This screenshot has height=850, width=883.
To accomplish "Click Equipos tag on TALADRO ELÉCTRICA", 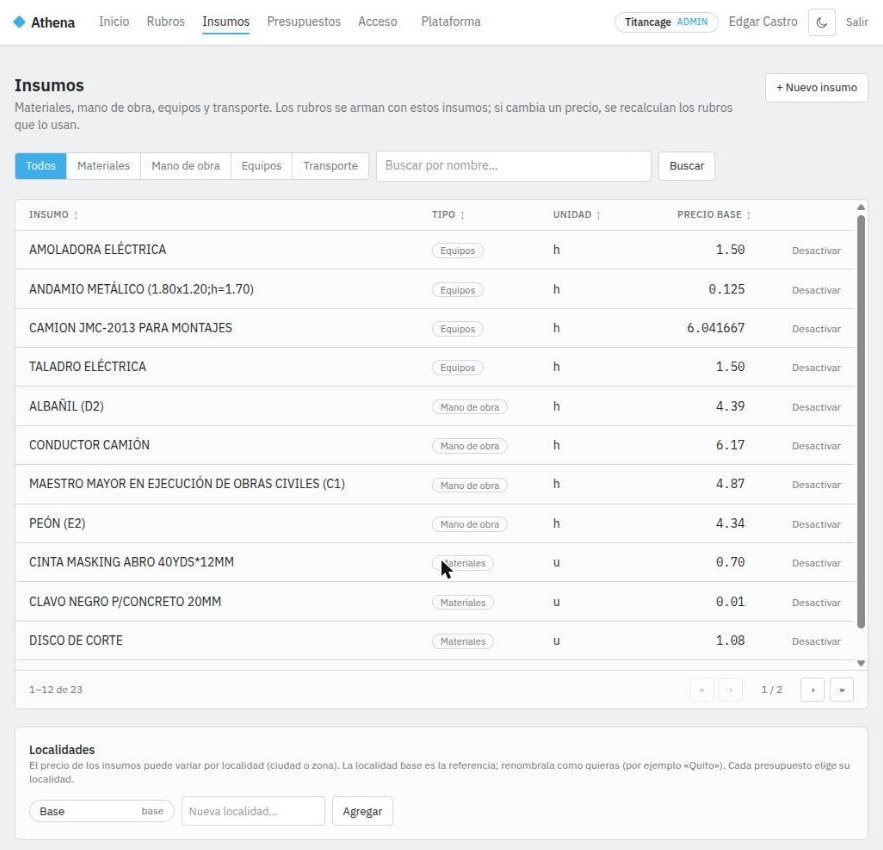I will point(457,368).
